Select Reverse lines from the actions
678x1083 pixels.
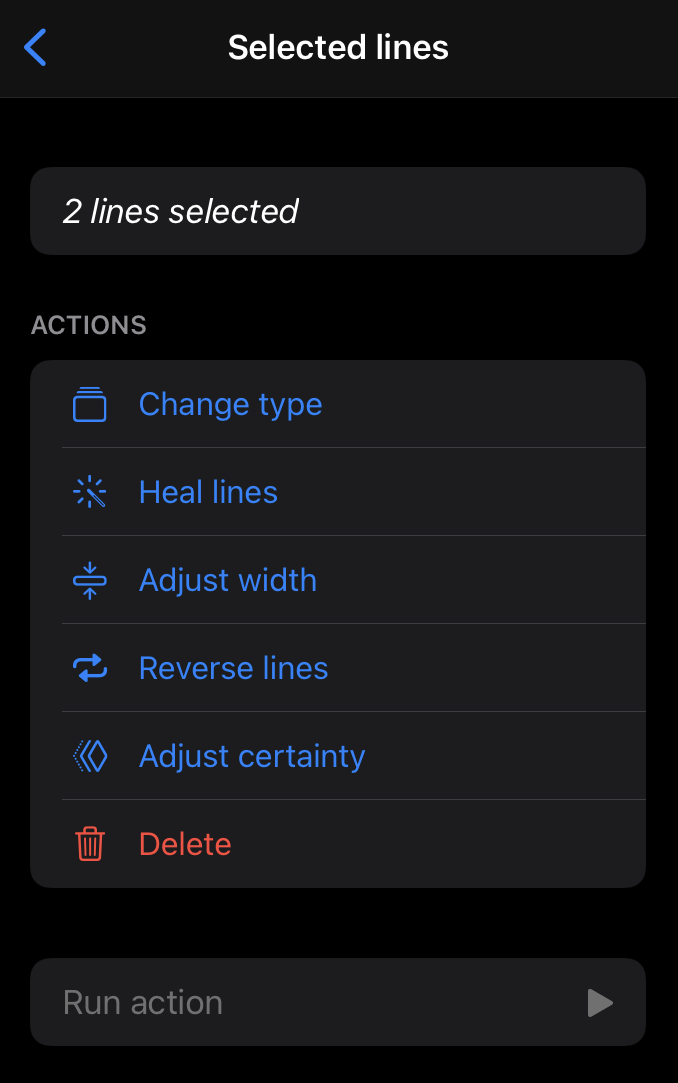pyautogui.click(x=233, y=668)
